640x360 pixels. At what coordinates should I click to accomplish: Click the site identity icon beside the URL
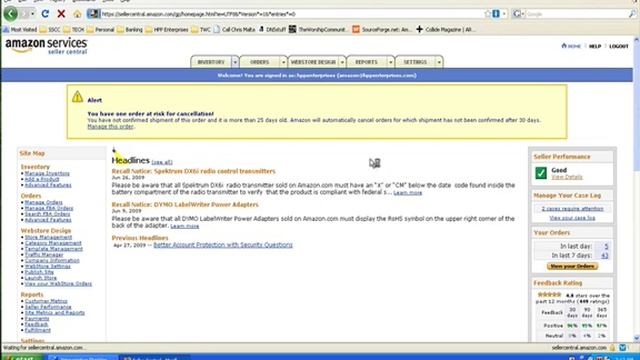[93, 14]
